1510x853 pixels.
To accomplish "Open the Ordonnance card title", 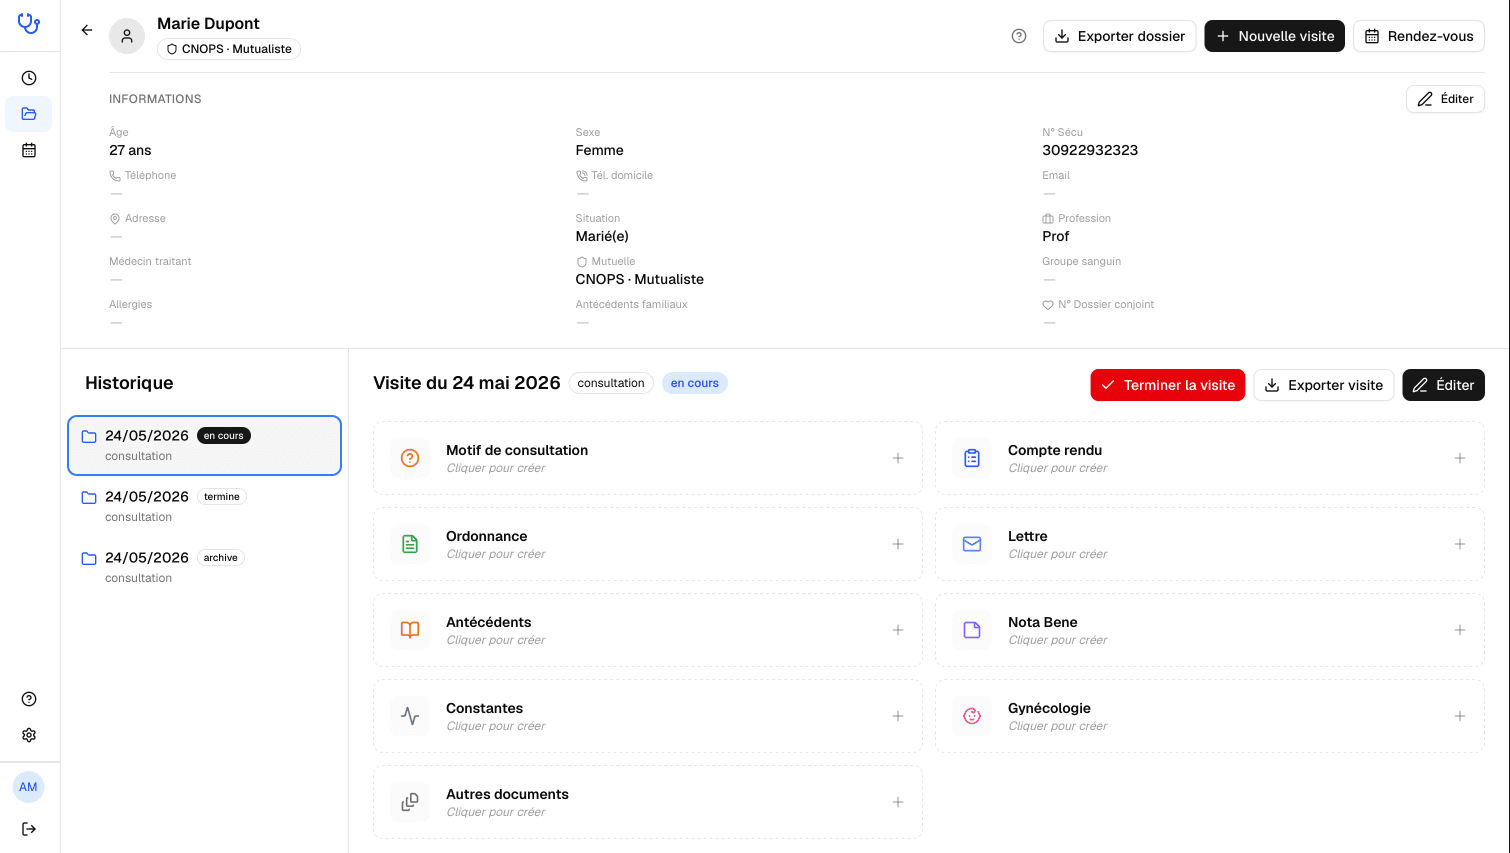I will pos(486,536).
